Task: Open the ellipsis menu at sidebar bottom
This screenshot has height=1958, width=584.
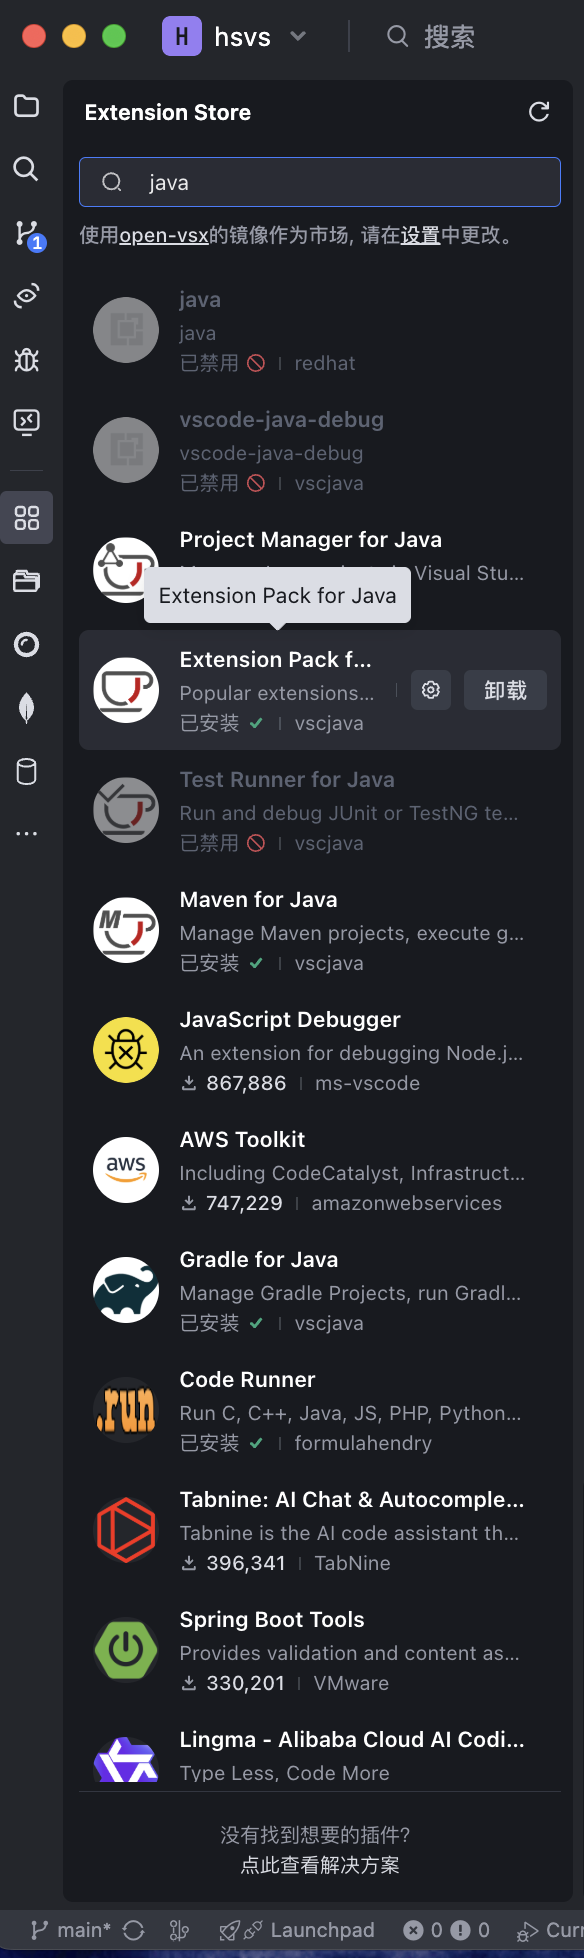Action: [26, 833]
